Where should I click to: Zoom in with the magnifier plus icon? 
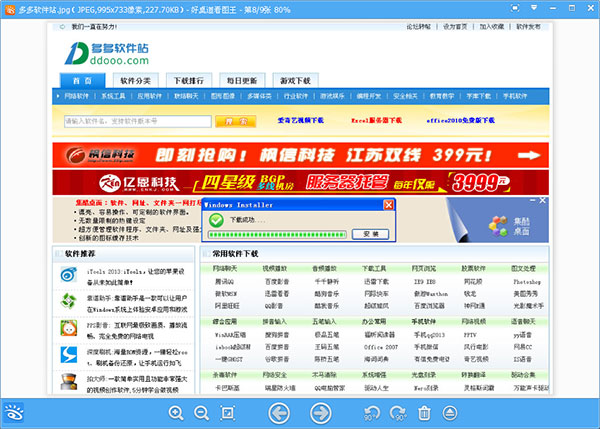pos(176,413)
